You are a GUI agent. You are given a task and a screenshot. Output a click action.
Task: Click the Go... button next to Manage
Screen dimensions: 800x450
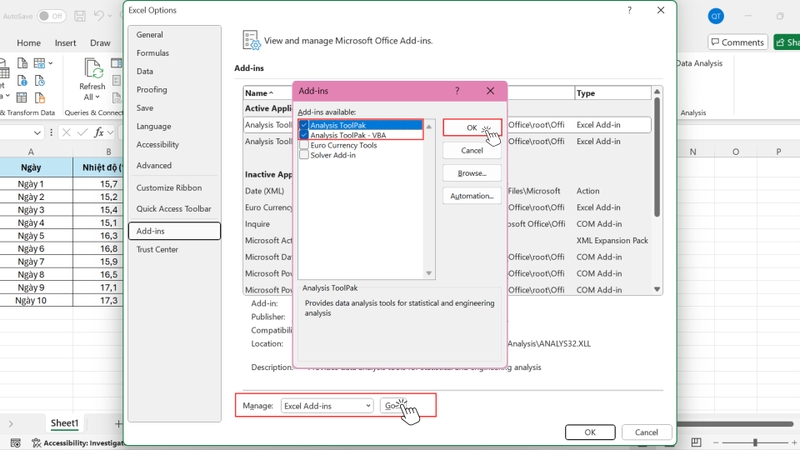393,406
